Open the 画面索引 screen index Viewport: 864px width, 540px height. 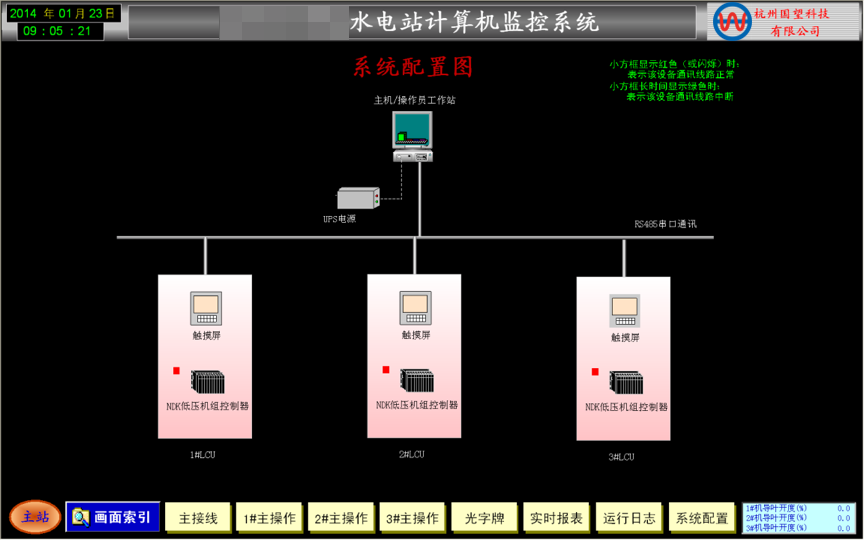(x=112, y=517)
